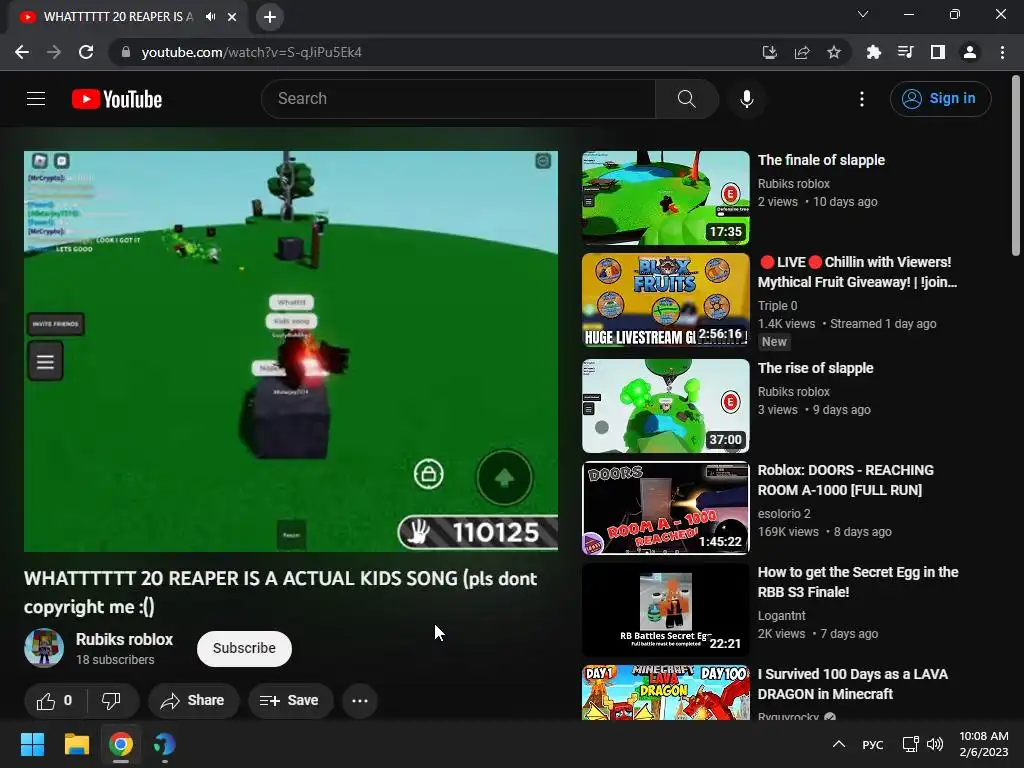1024x768 pixels.
Task: Subscribe to Rubiks roblox channel
Action: [x=244, y=648]
